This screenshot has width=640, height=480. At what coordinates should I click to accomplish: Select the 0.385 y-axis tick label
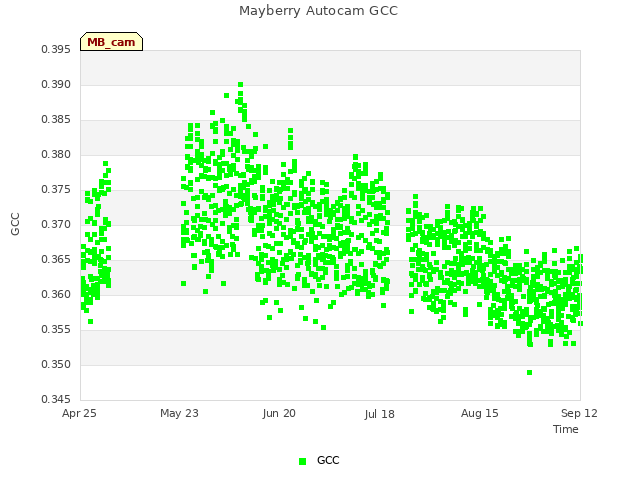coord(56,120)
